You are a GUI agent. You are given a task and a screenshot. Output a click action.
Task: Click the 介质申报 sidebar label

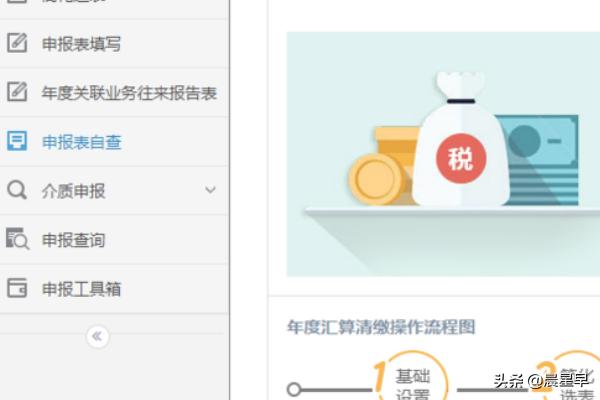pyautogui.click(x=73, y=191)
